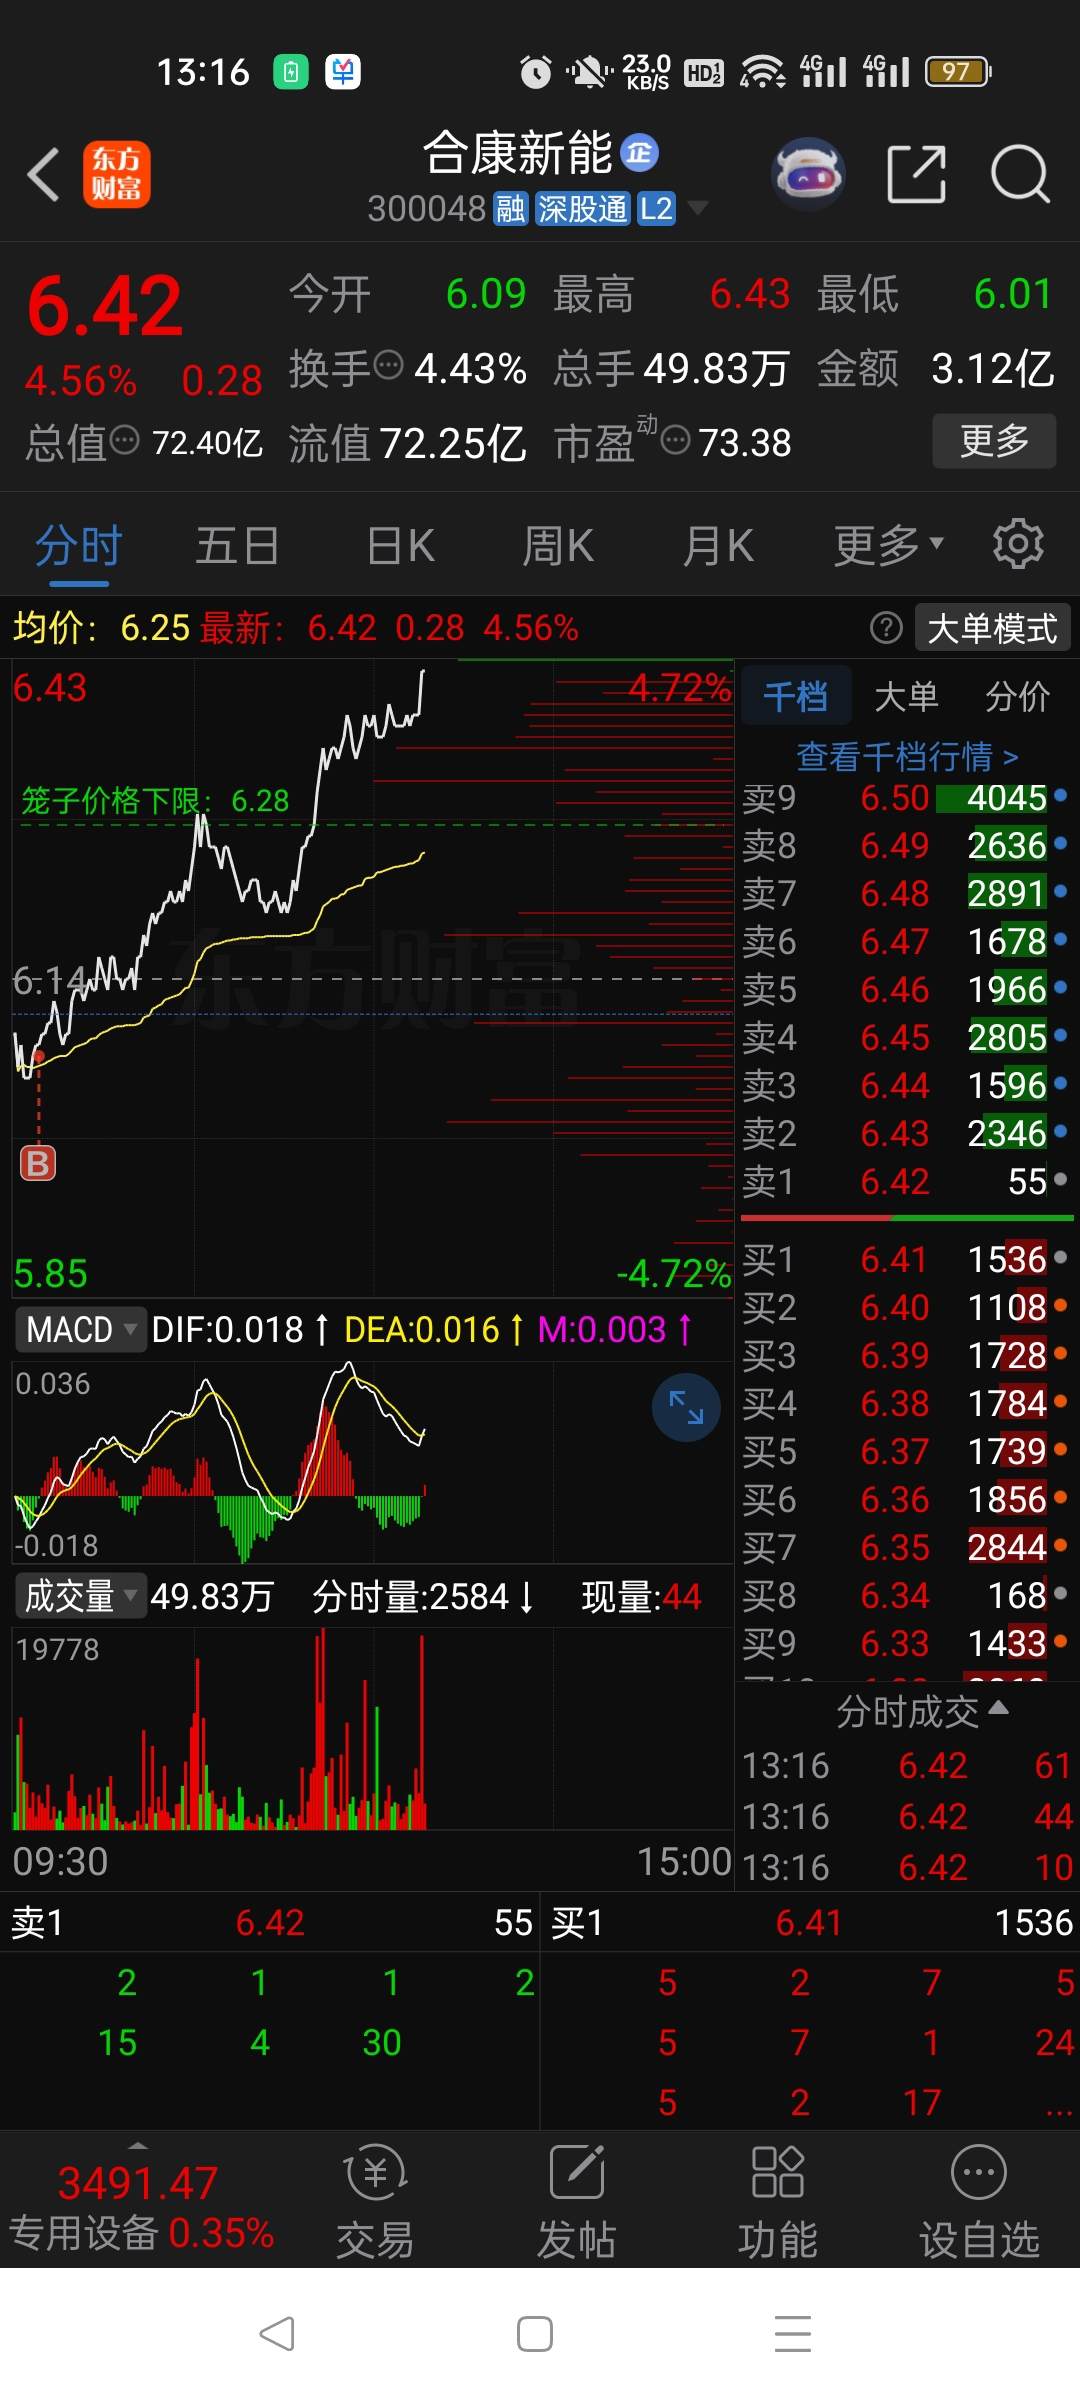Open the 发帖 post icon
The image size is (1080, 2400).
pos(577,2204)
